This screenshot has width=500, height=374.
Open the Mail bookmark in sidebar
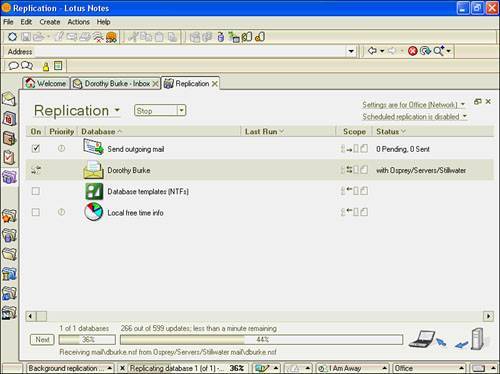9,99
